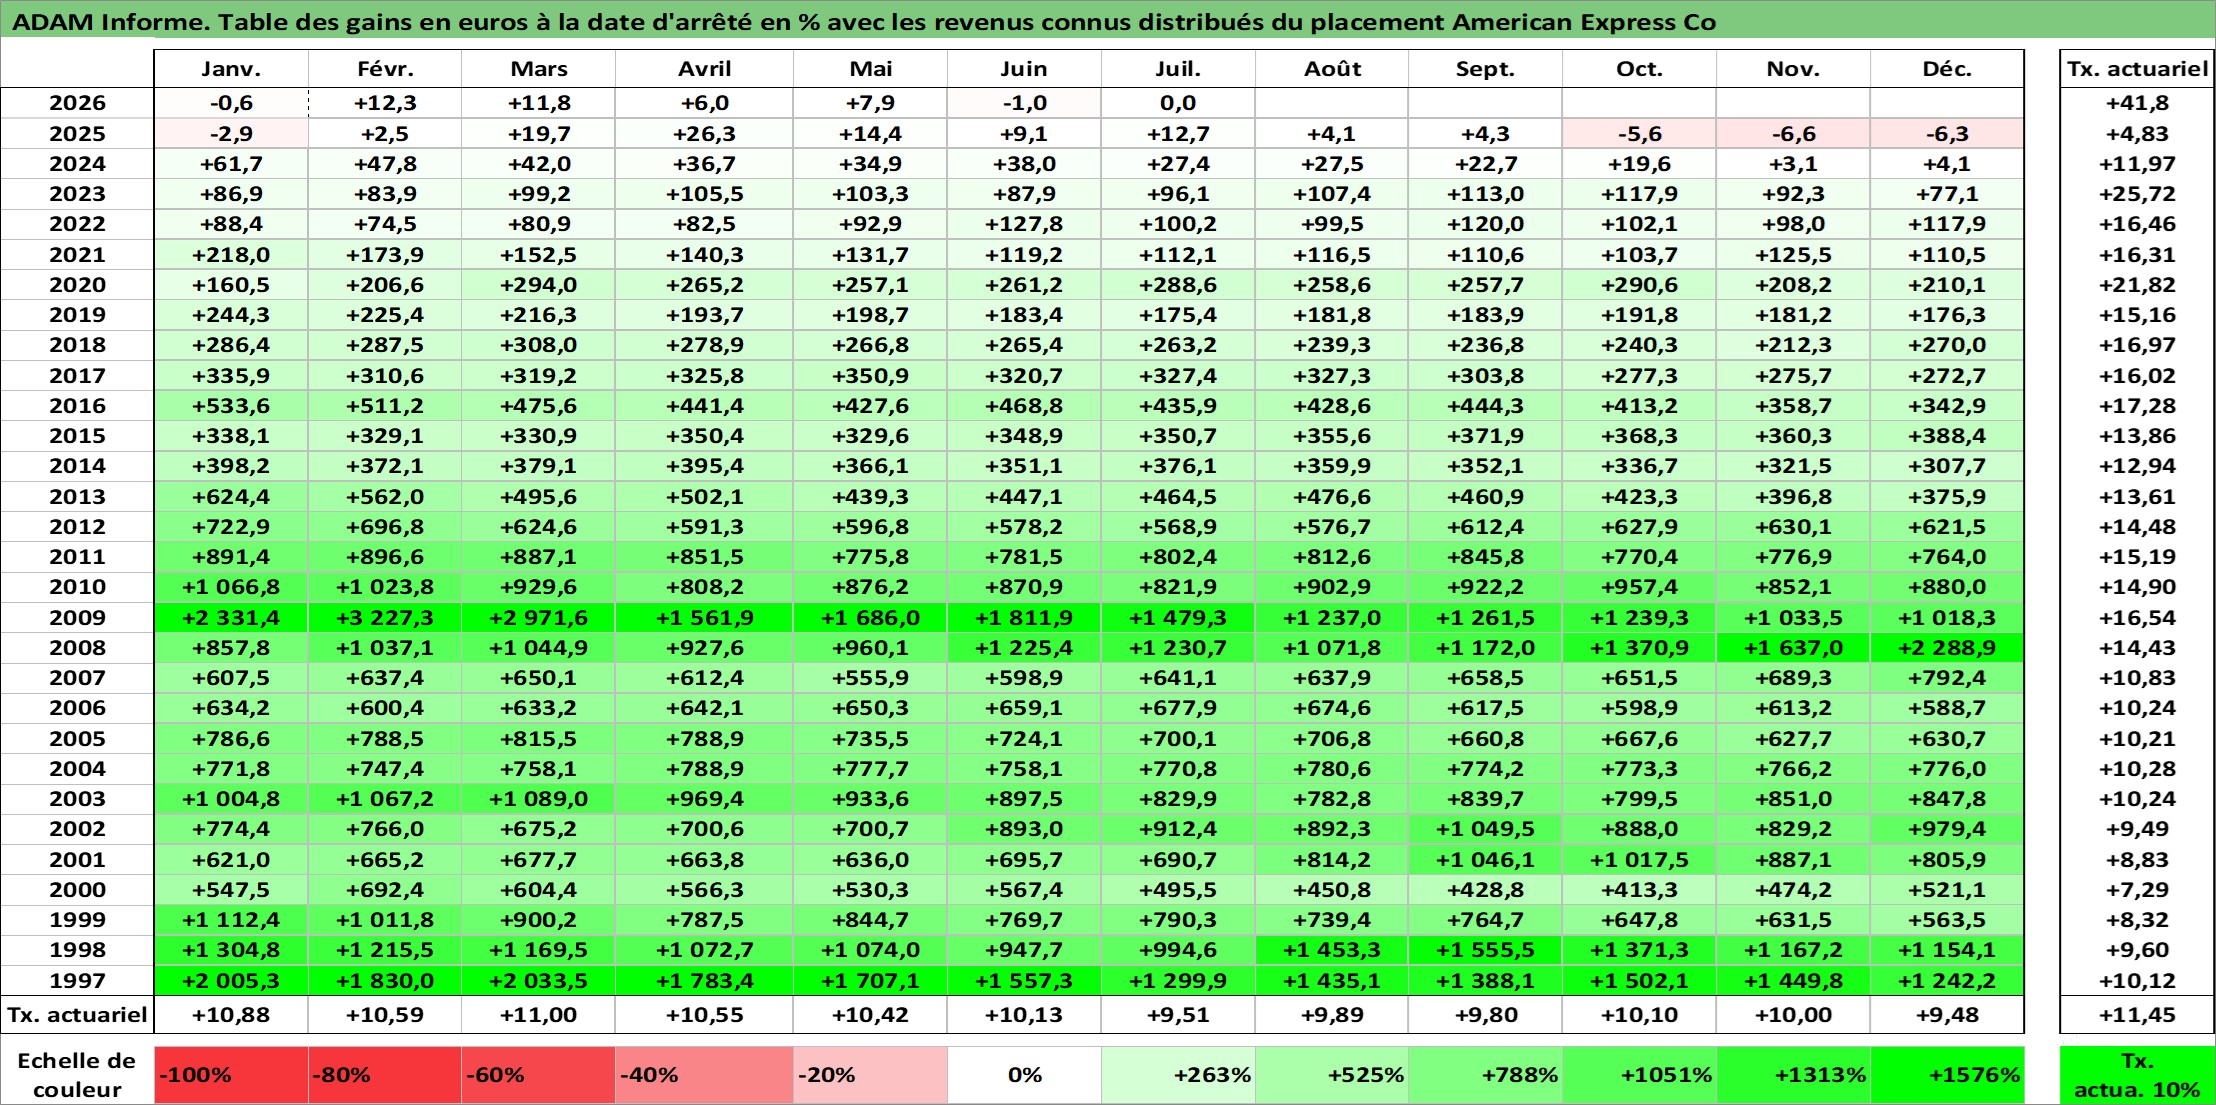Select the '+294,0' cell
2216x1105 pixels.
click(x=538, y=285)
